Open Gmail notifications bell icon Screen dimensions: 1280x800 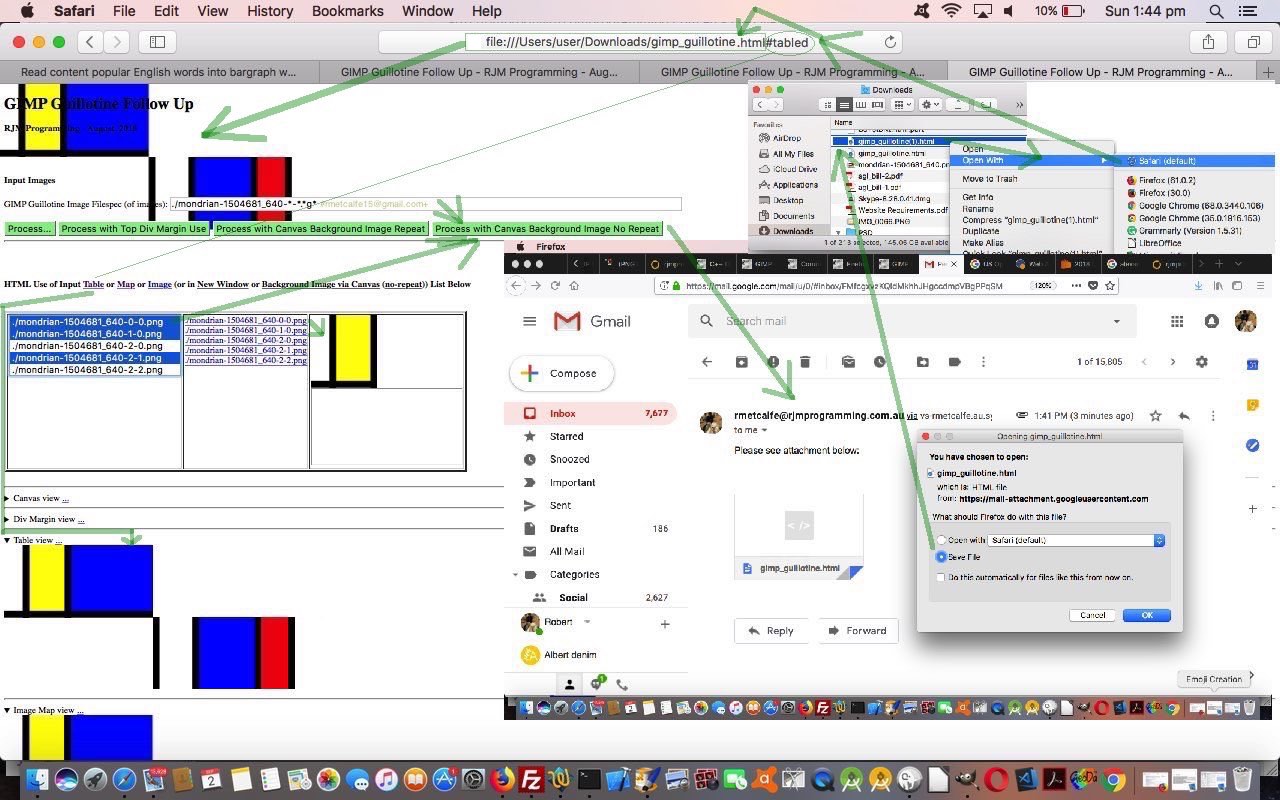tap(1211, 321)
